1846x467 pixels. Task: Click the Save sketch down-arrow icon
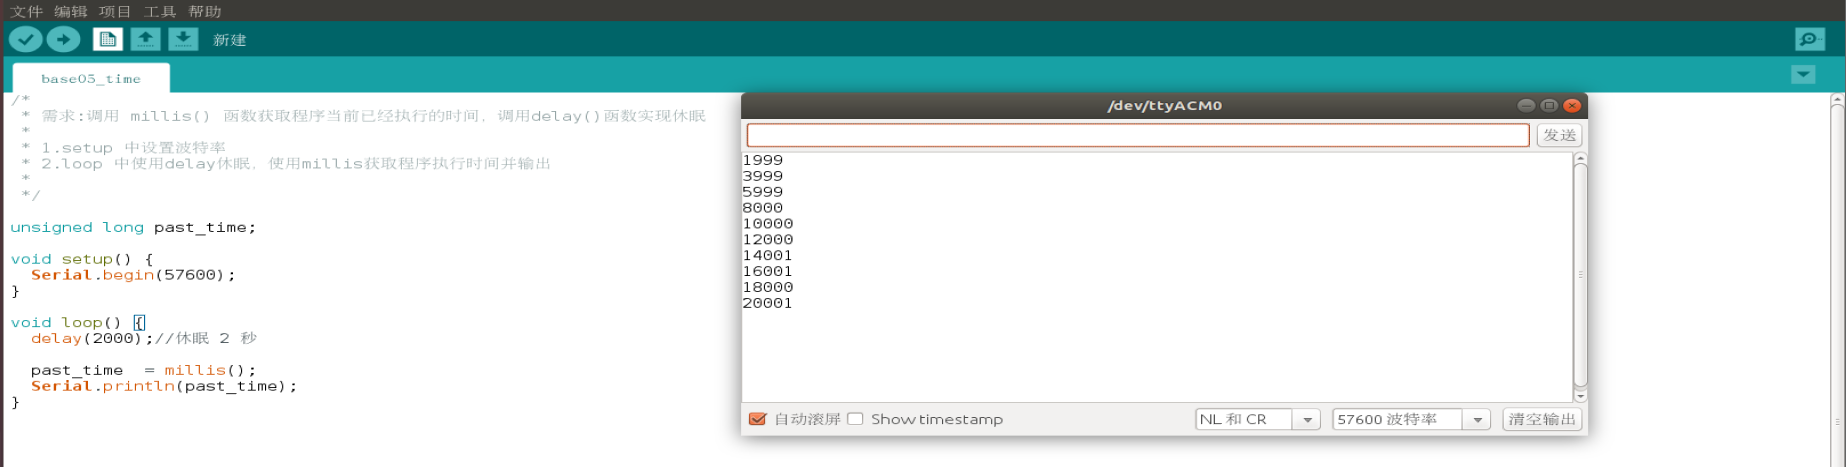pyautogui.click(x=183, y=39)
